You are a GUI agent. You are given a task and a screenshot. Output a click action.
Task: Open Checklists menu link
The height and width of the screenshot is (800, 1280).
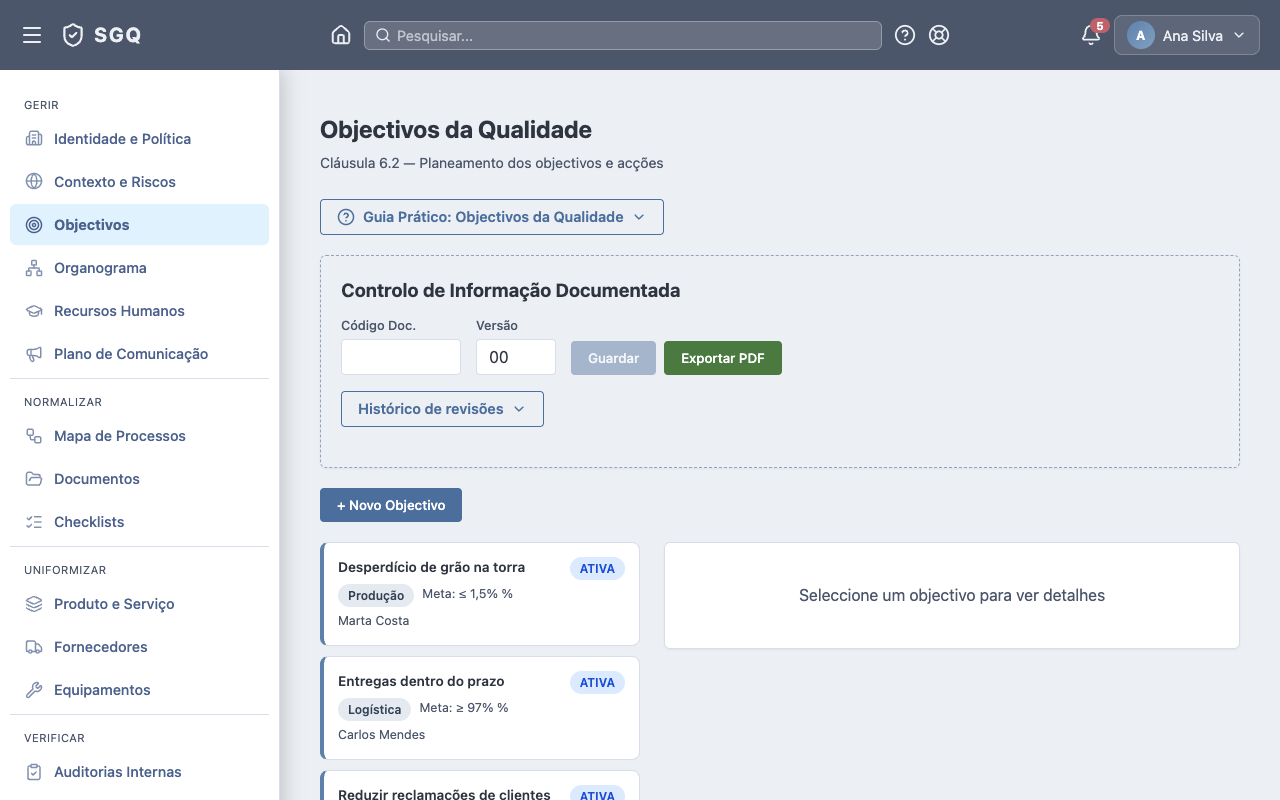pos(140,522)
